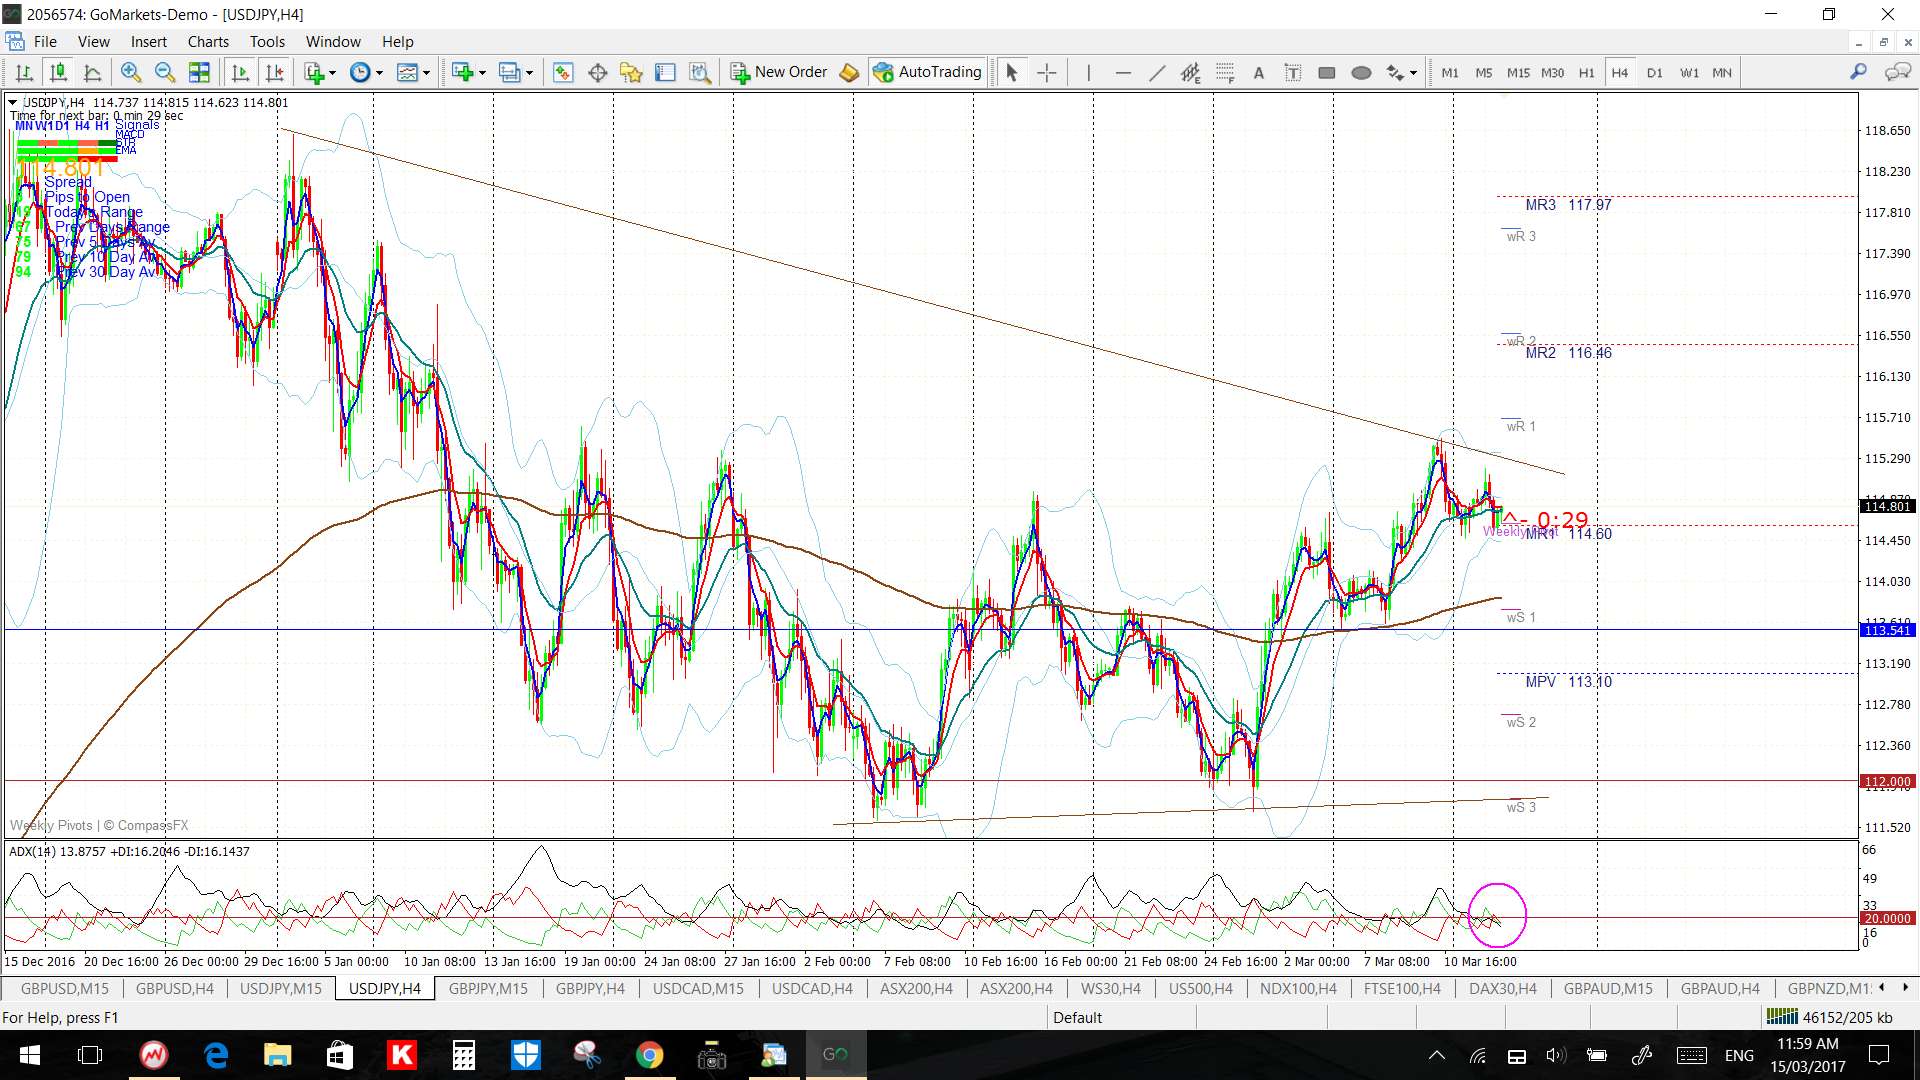Click the New Order button
This screenshot has height=1080, width=1920.
pyautogui.click(x=779, y=72)
